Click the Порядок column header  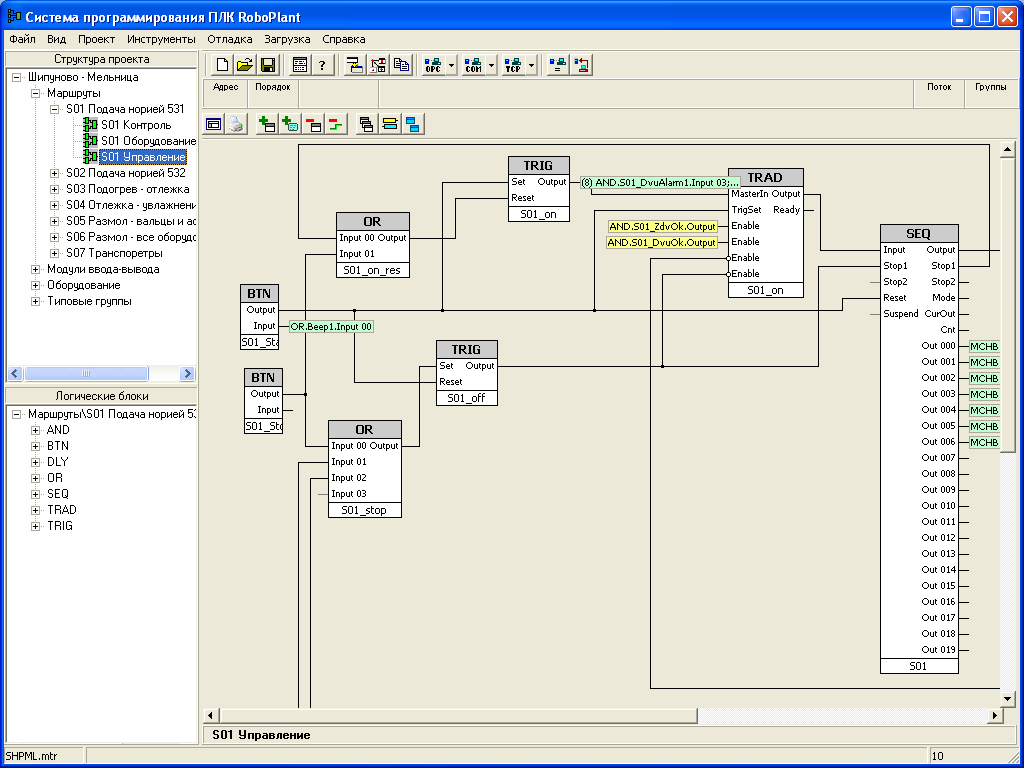[273, 87]
